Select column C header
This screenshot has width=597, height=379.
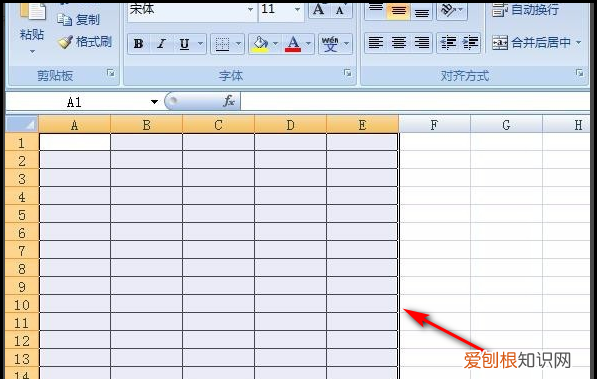click(219, 125)
